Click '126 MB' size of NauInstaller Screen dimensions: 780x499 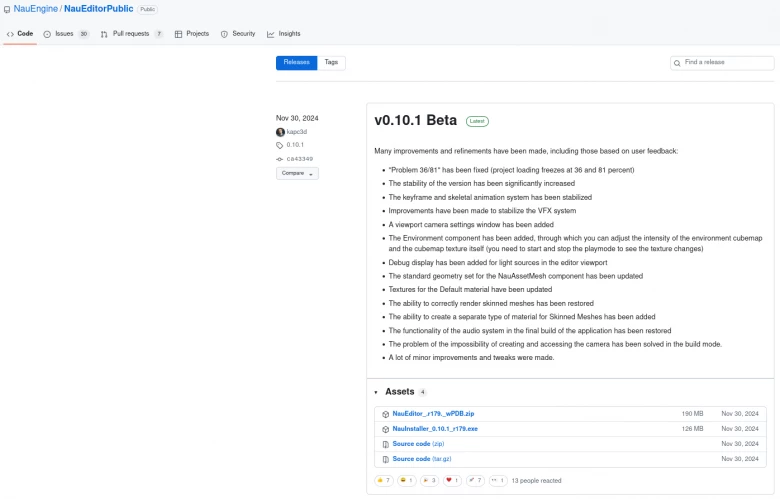692,428
